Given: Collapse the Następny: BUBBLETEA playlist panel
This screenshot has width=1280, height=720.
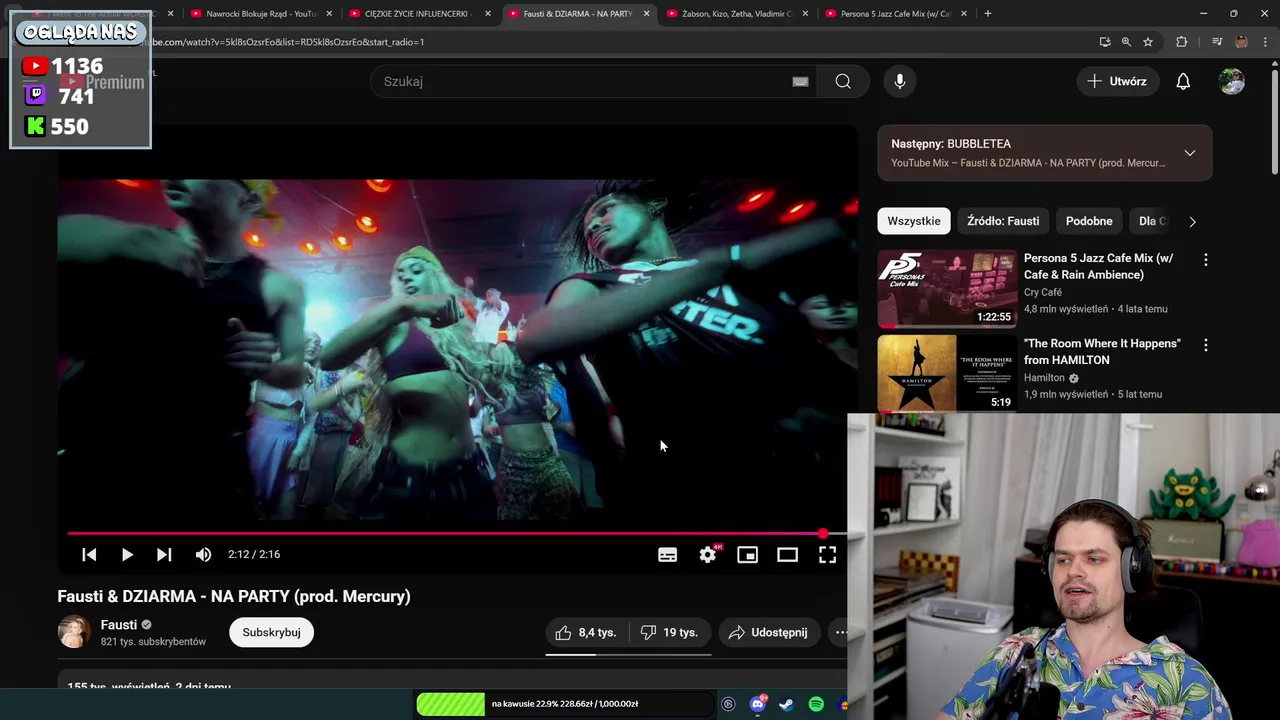Looking at the screenshot, I should click(1189, 153).
